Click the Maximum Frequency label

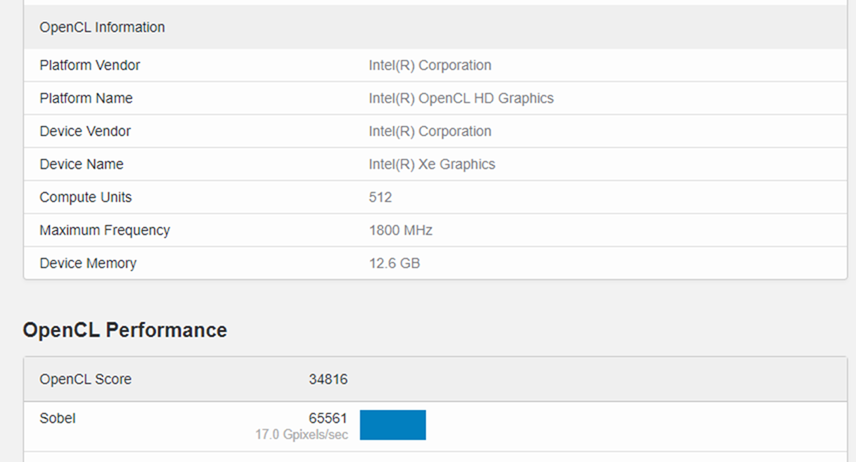[x=104, y=230]
